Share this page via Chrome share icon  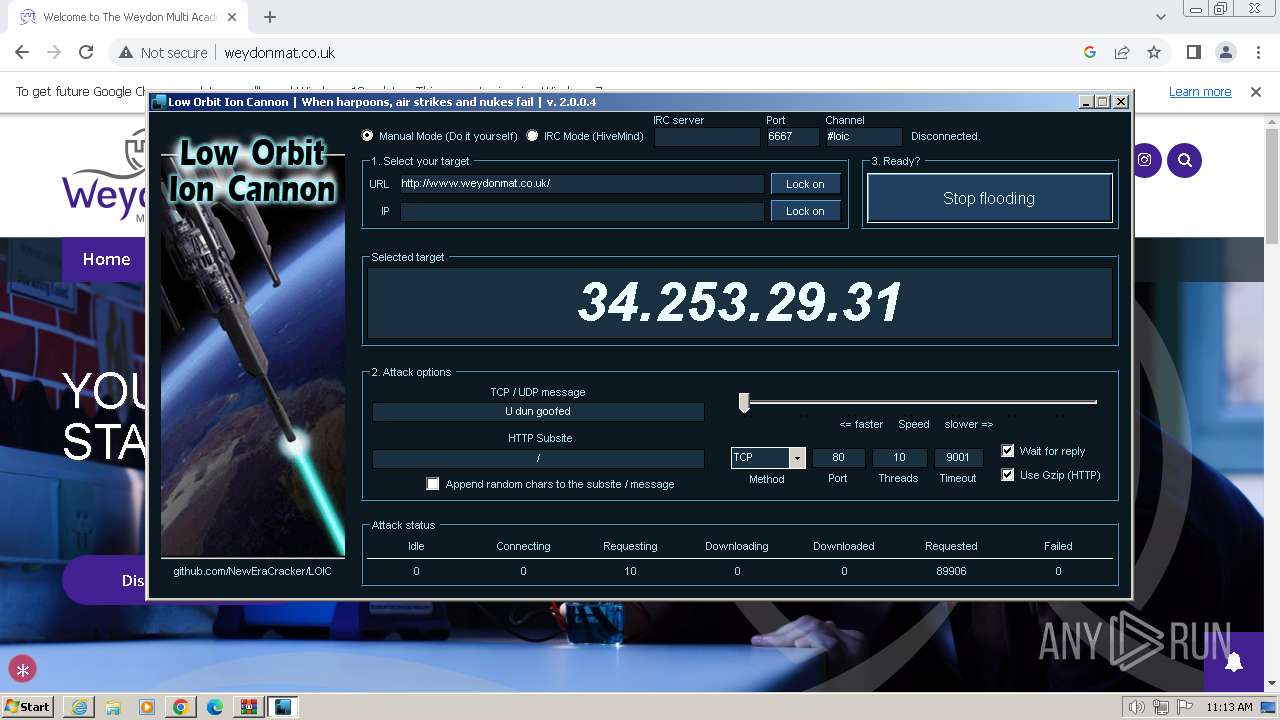1122,53
